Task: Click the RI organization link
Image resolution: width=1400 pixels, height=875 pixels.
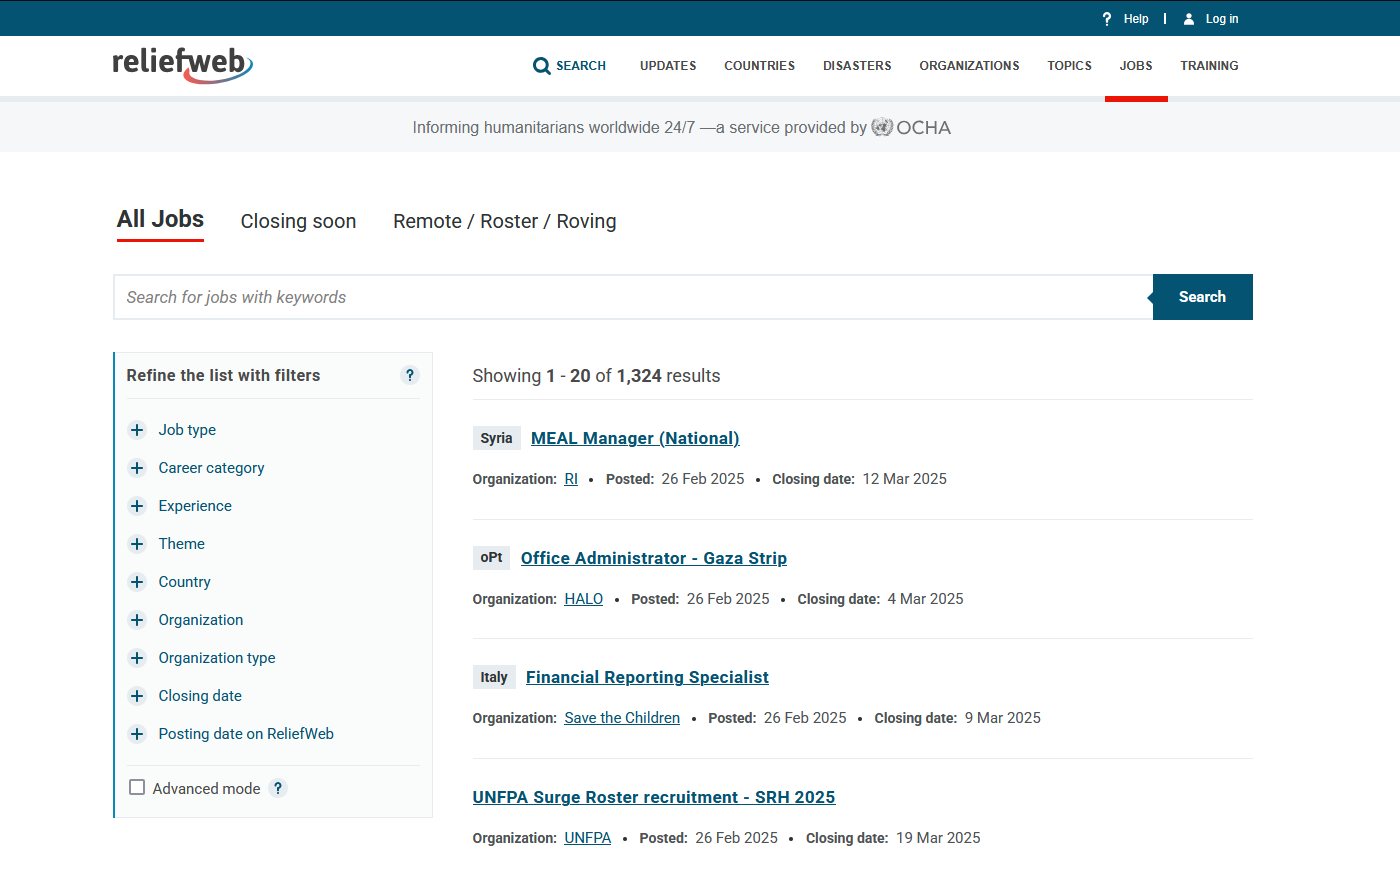Action: 571,479
